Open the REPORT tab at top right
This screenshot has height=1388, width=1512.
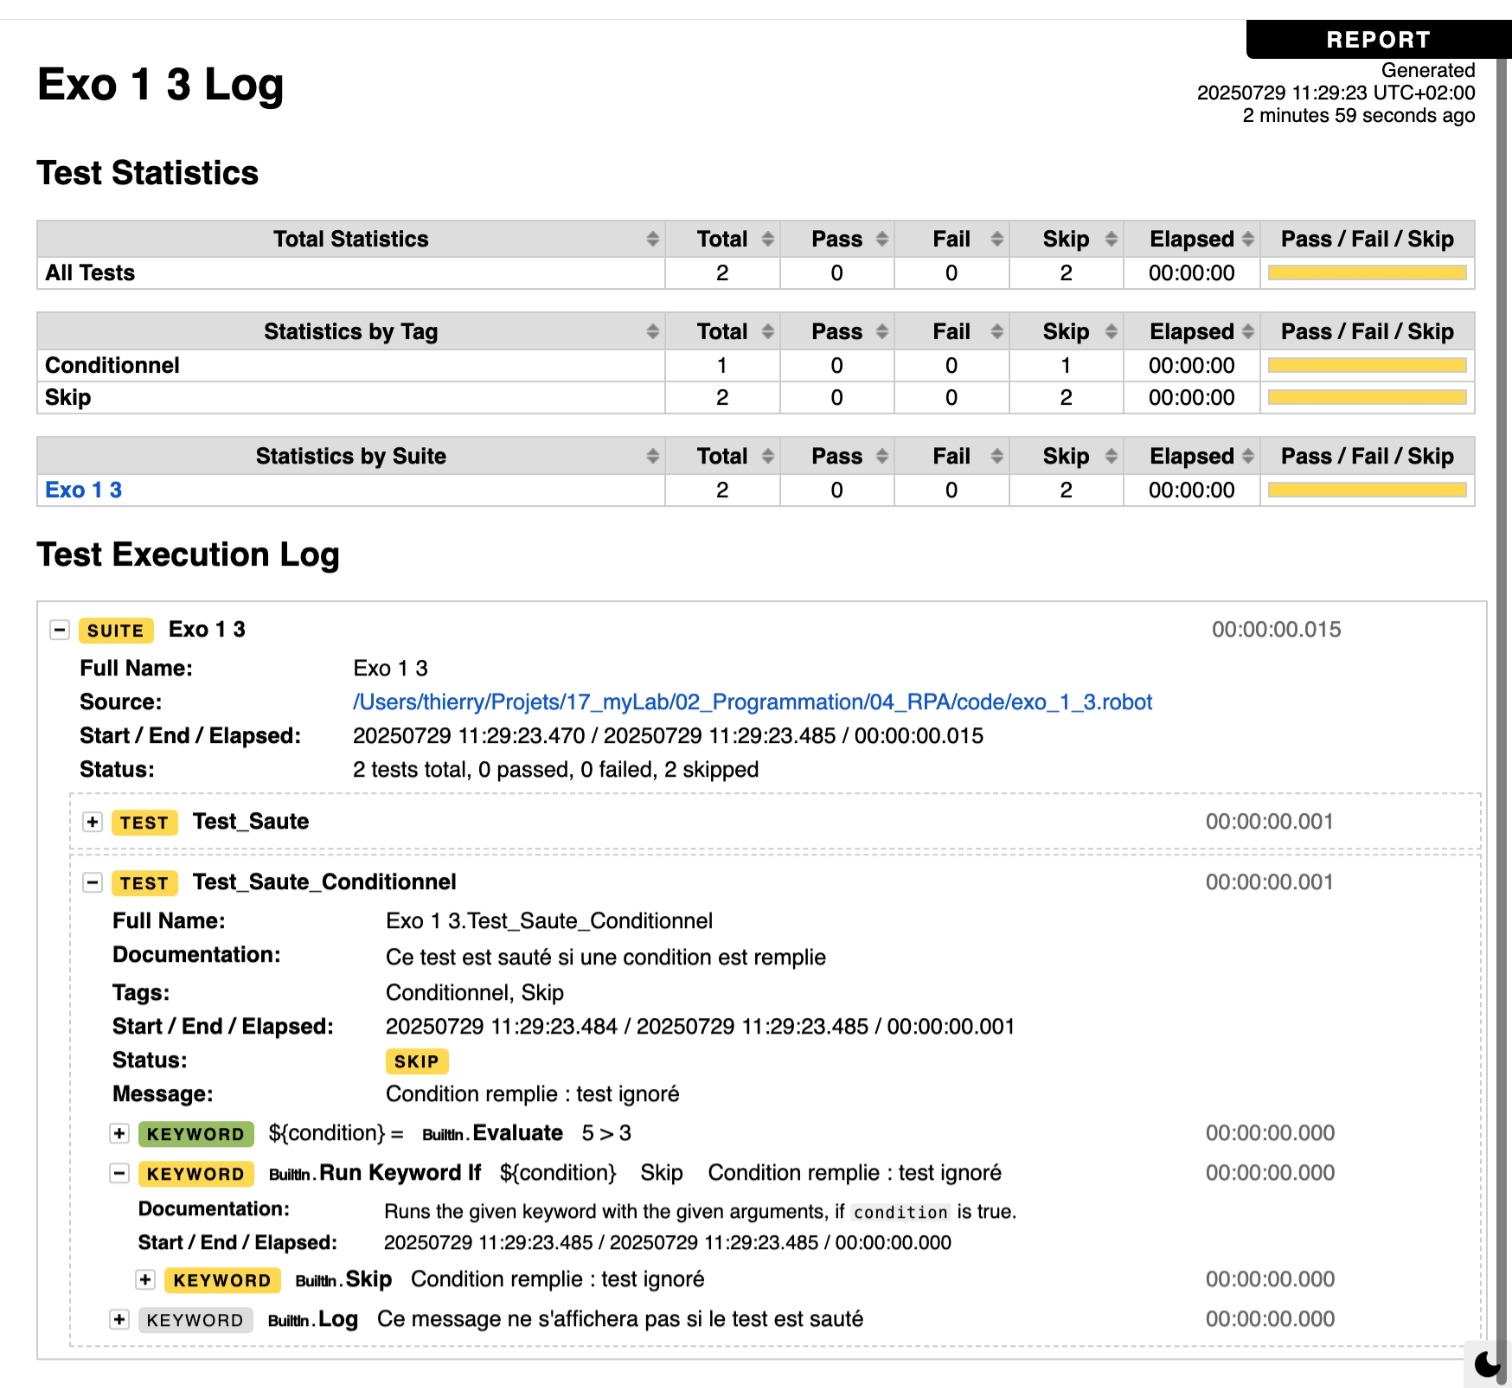pyautogui.click(x=1377, y=40)
